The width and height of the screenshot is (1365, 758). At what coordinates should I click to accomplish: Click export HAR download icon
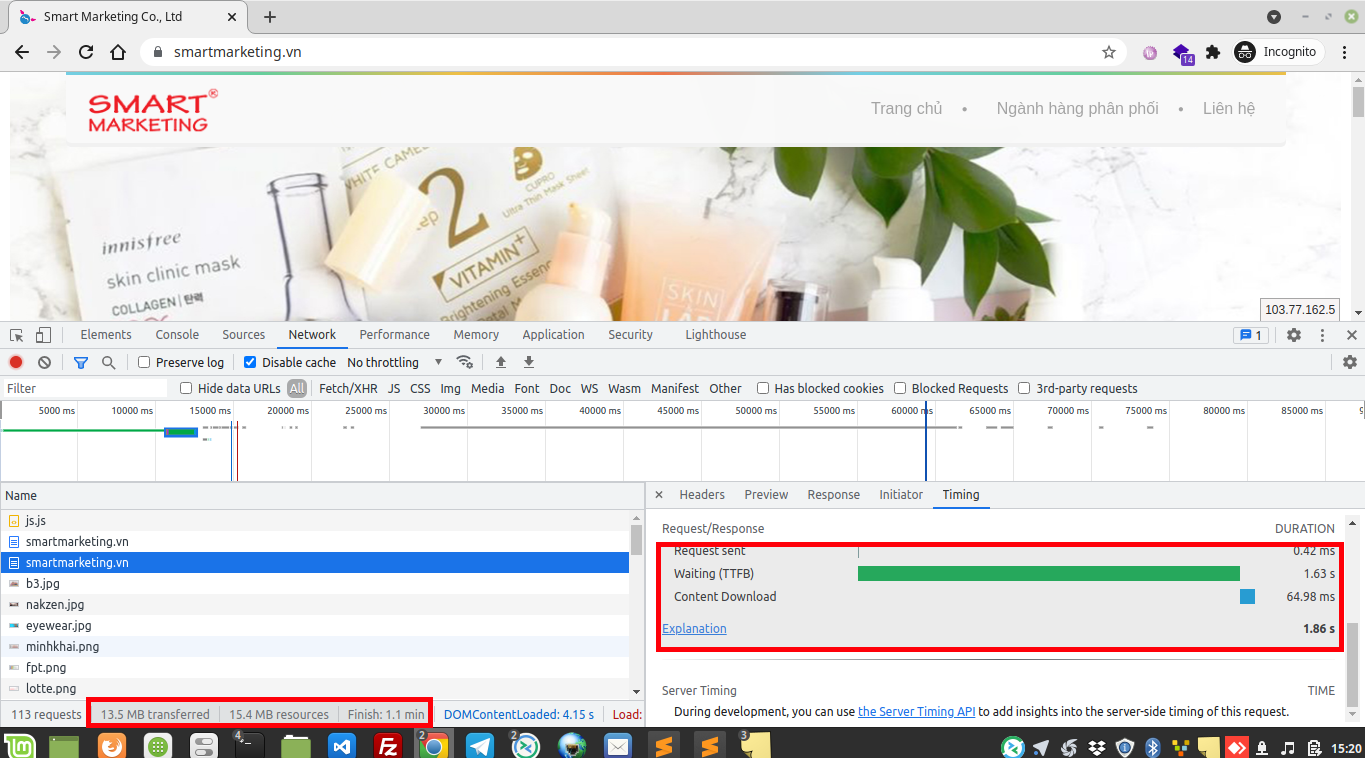point(529,362)
